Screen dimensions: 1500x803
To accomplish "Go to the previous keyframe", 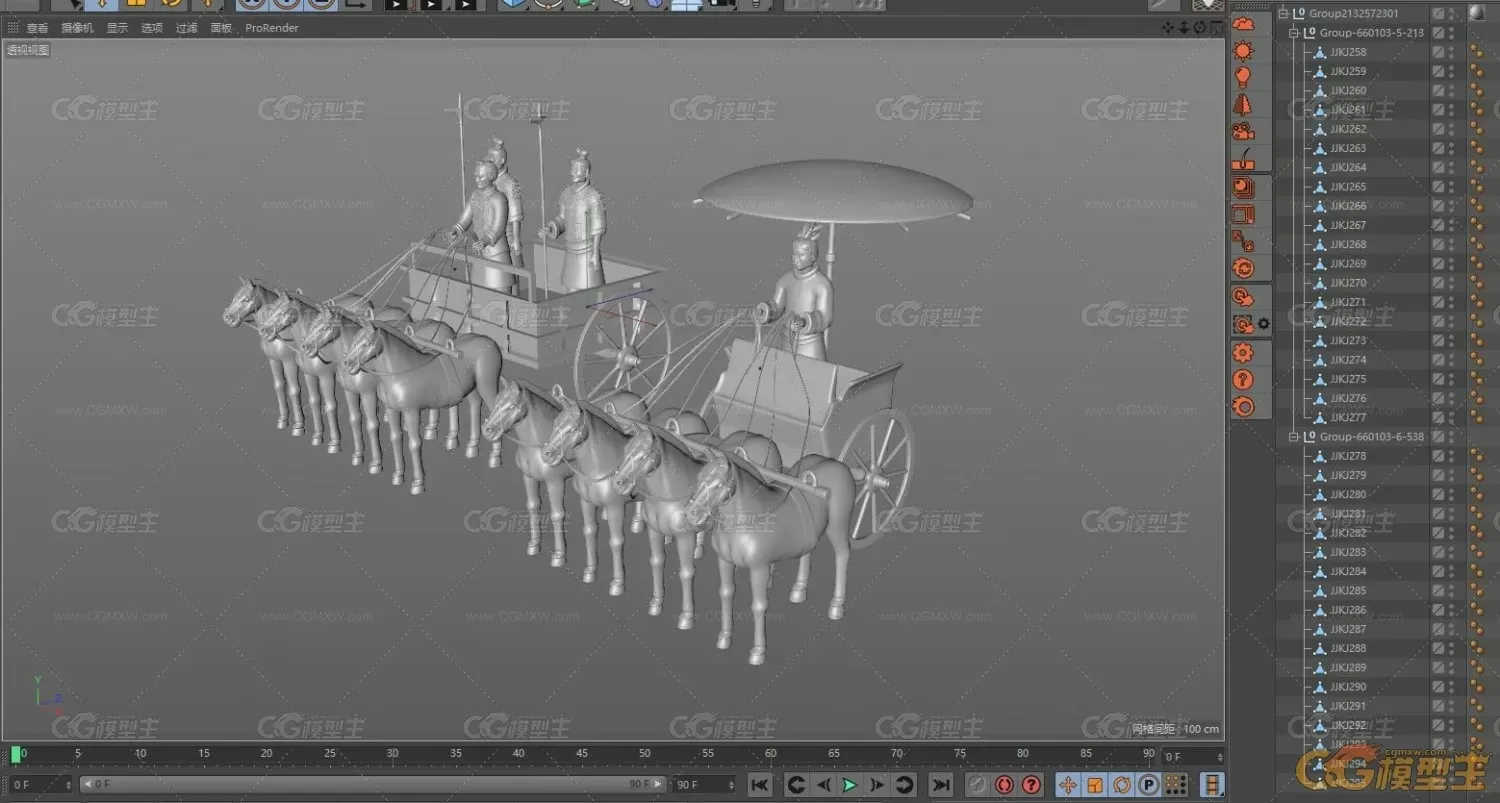I will [x=796, y=785].
